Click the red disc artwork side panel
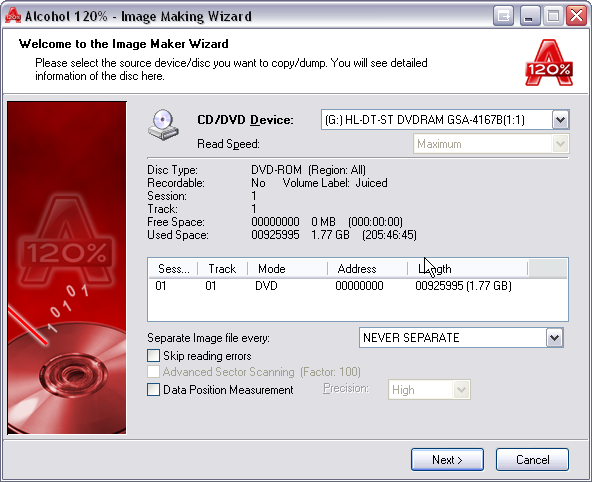 pyautogui.click(x=67, y=267)
